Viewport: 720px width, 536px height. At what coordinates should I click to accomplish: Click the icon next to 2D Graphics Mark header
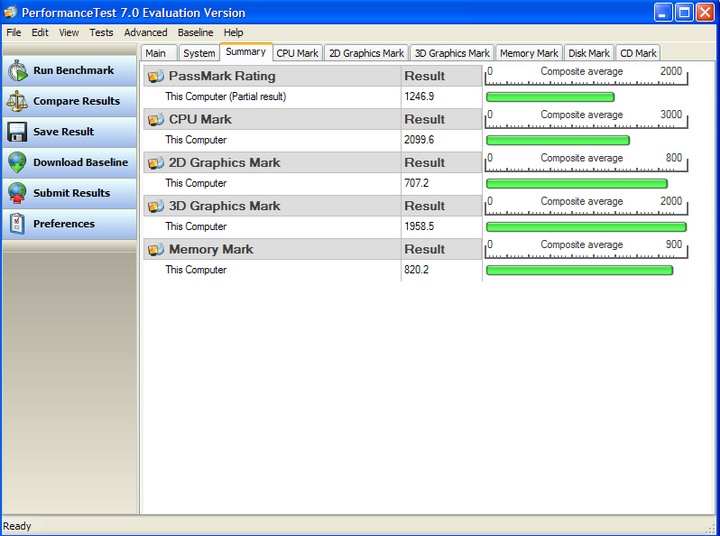point(156,163)
